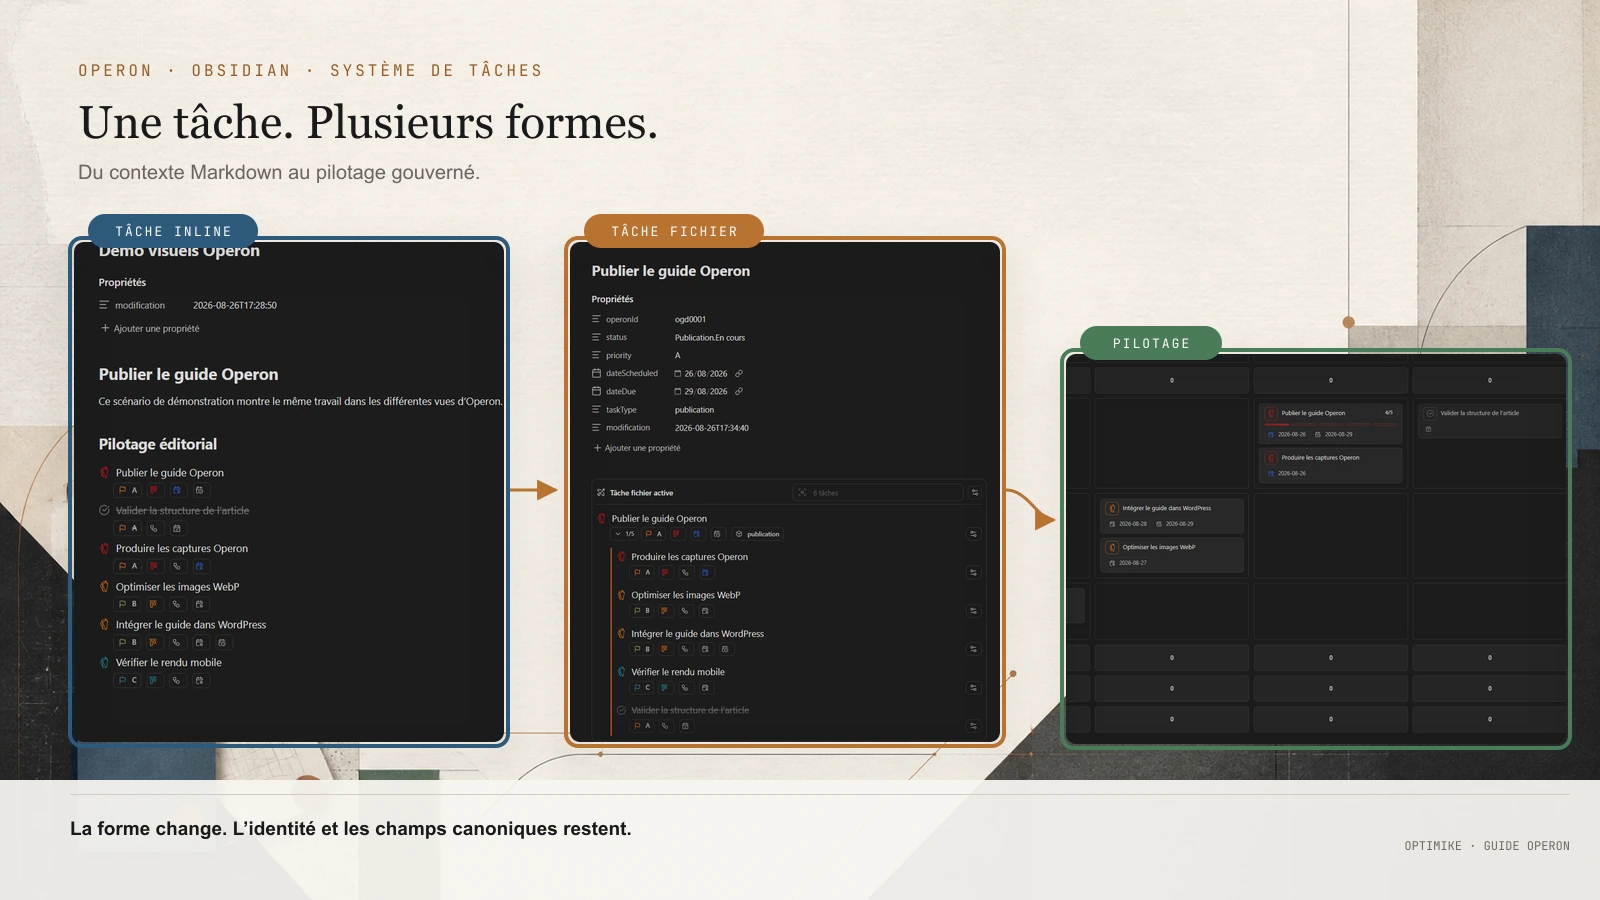Click the dateDue value 29/08/2026 in the fichier panel

click(x=706, y=392)
